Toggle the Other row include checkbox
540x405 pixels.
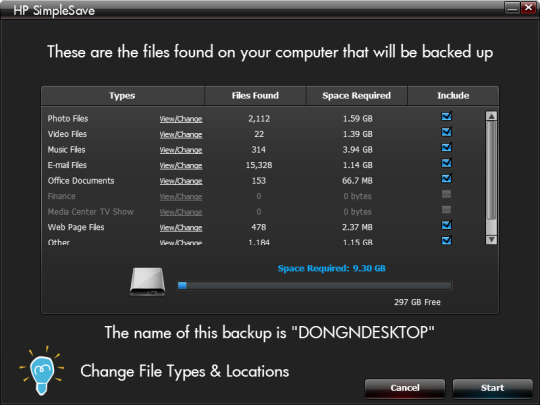point(447,240)
